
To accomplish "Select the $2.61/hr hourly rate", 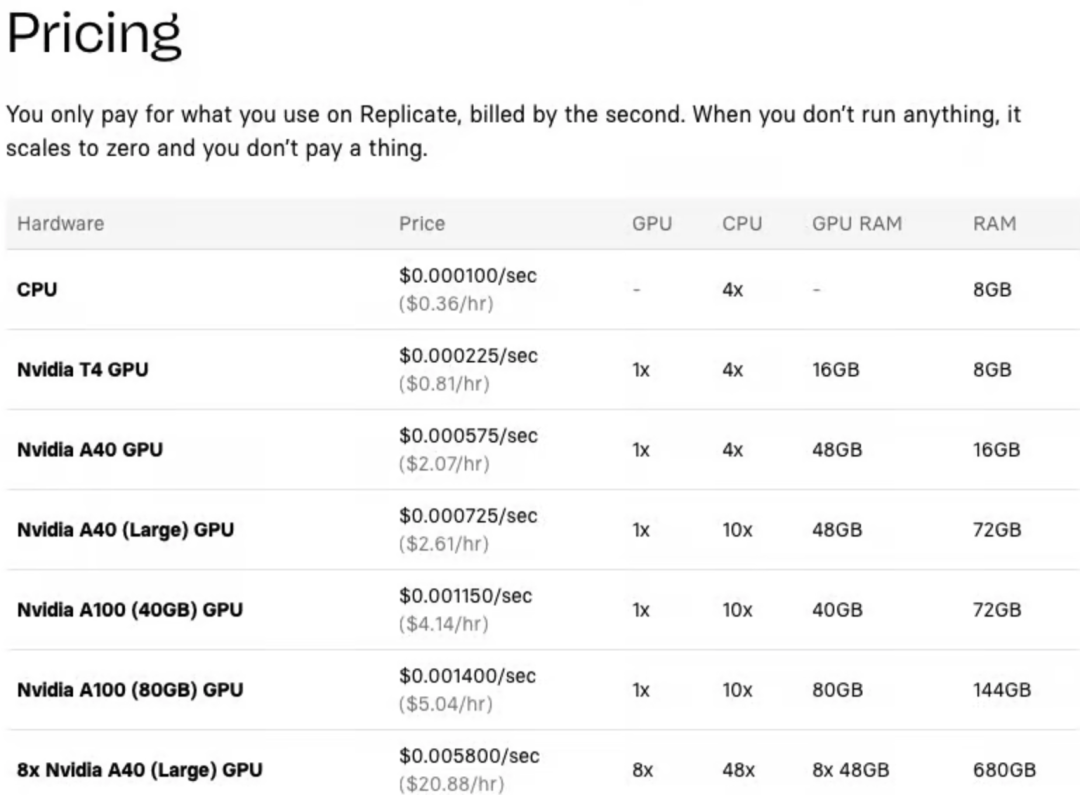I will tap(445, 544).
